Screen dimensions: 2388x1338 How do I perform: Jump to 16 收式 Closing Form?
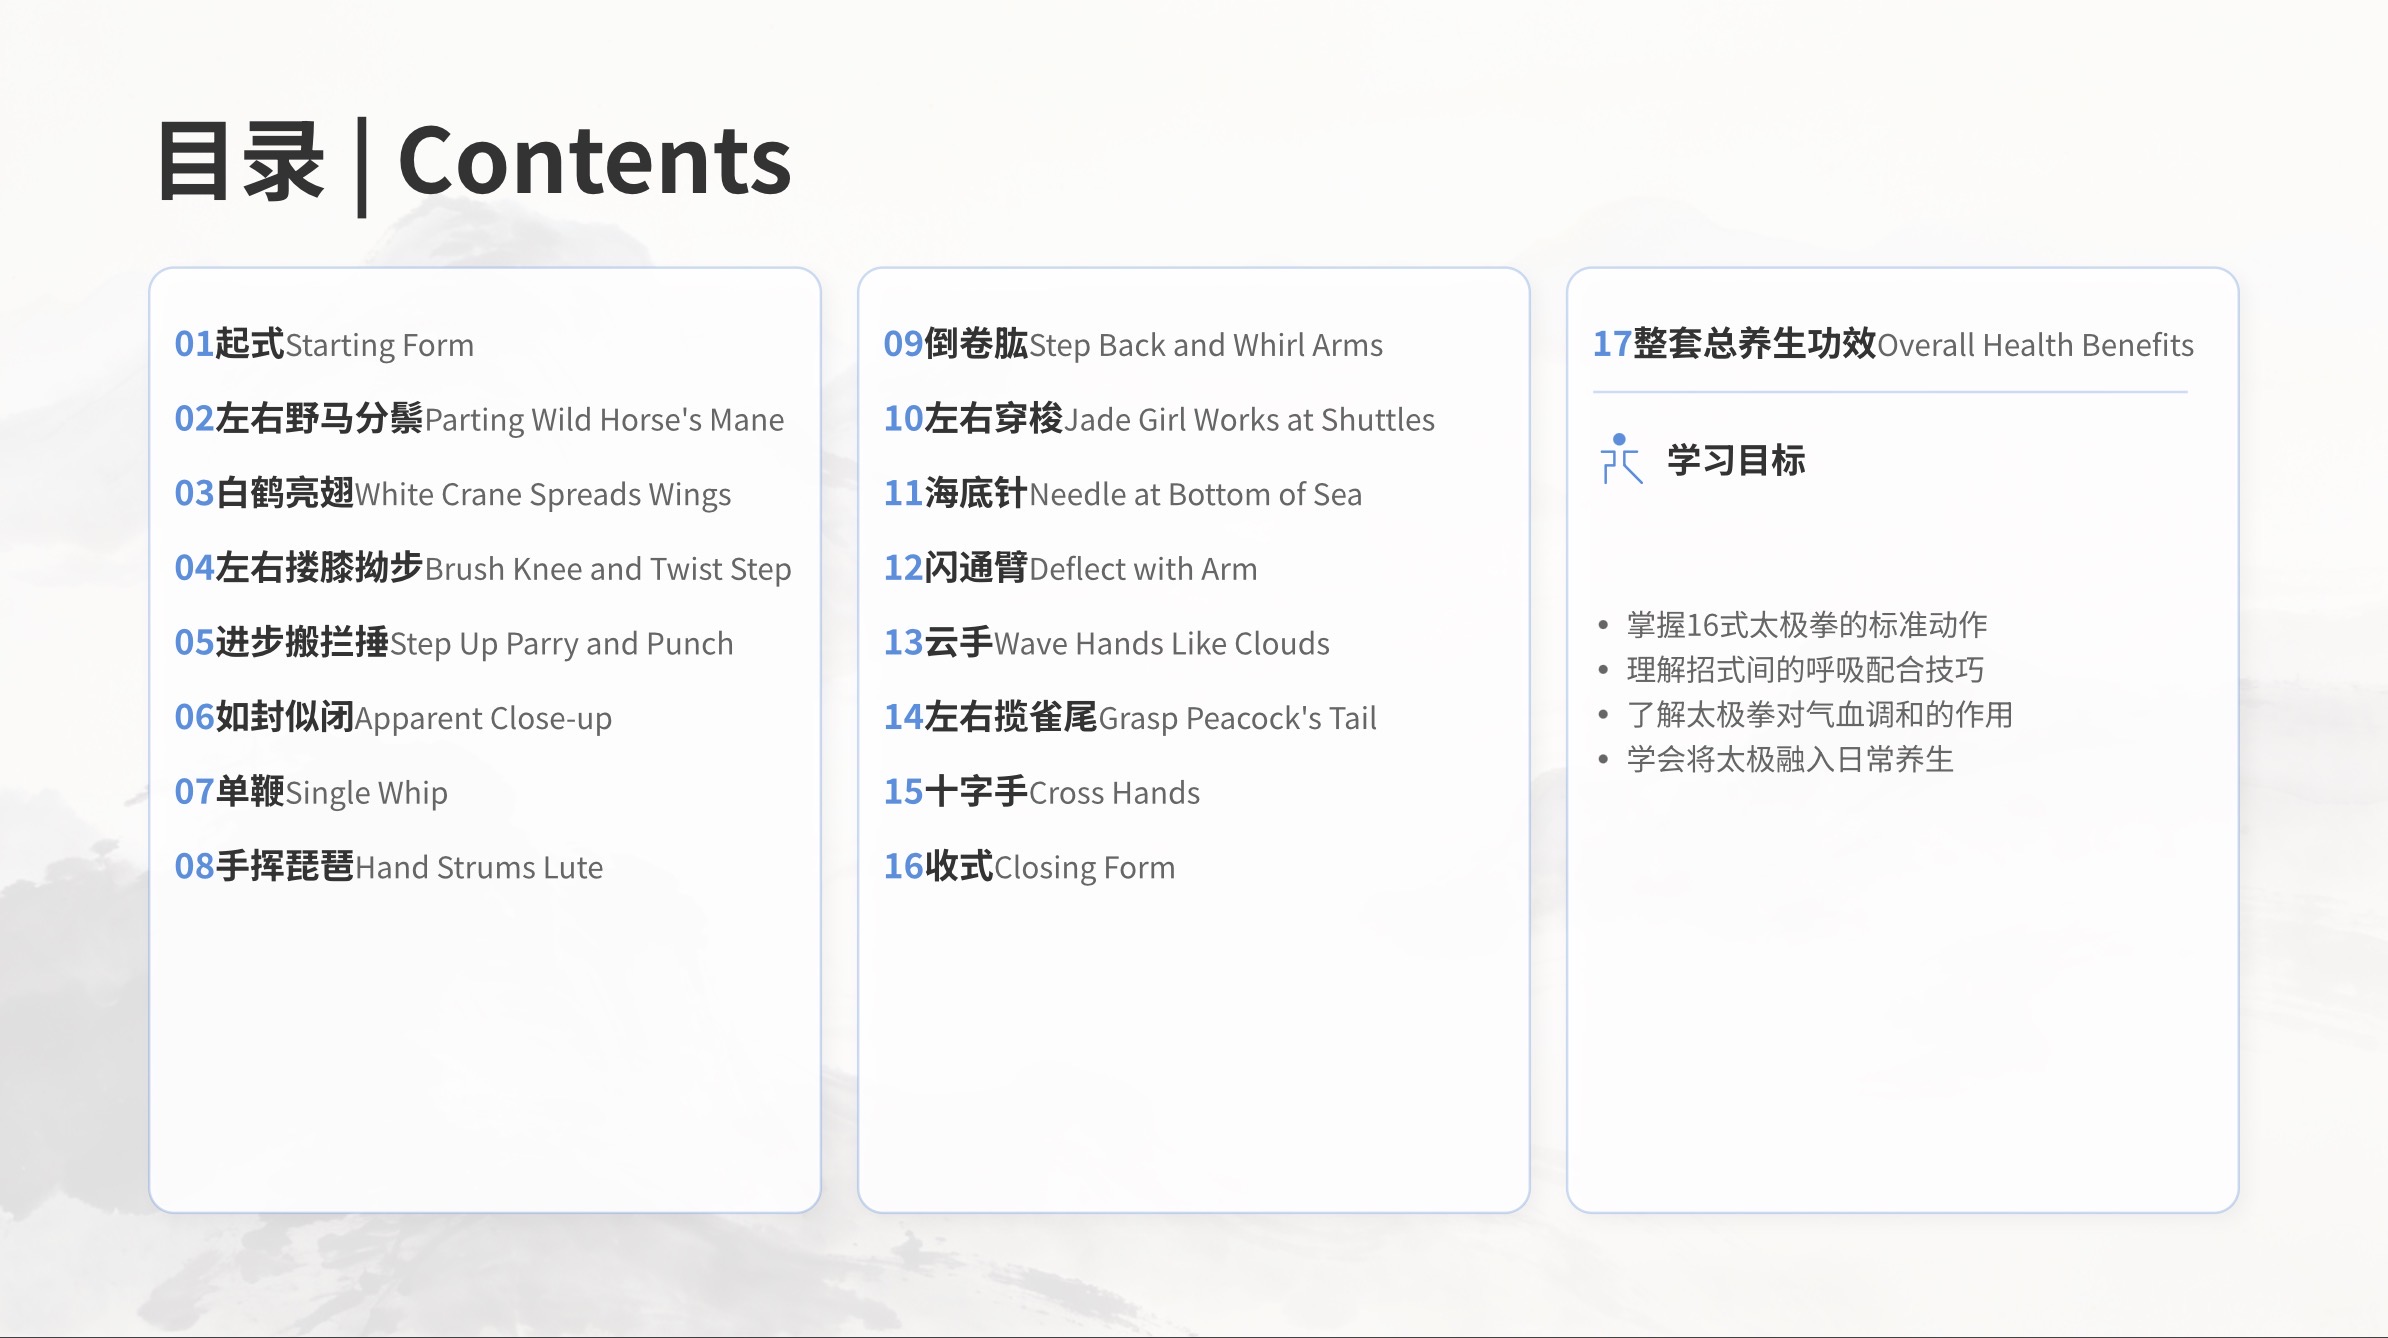click(x=1029, y=867)
